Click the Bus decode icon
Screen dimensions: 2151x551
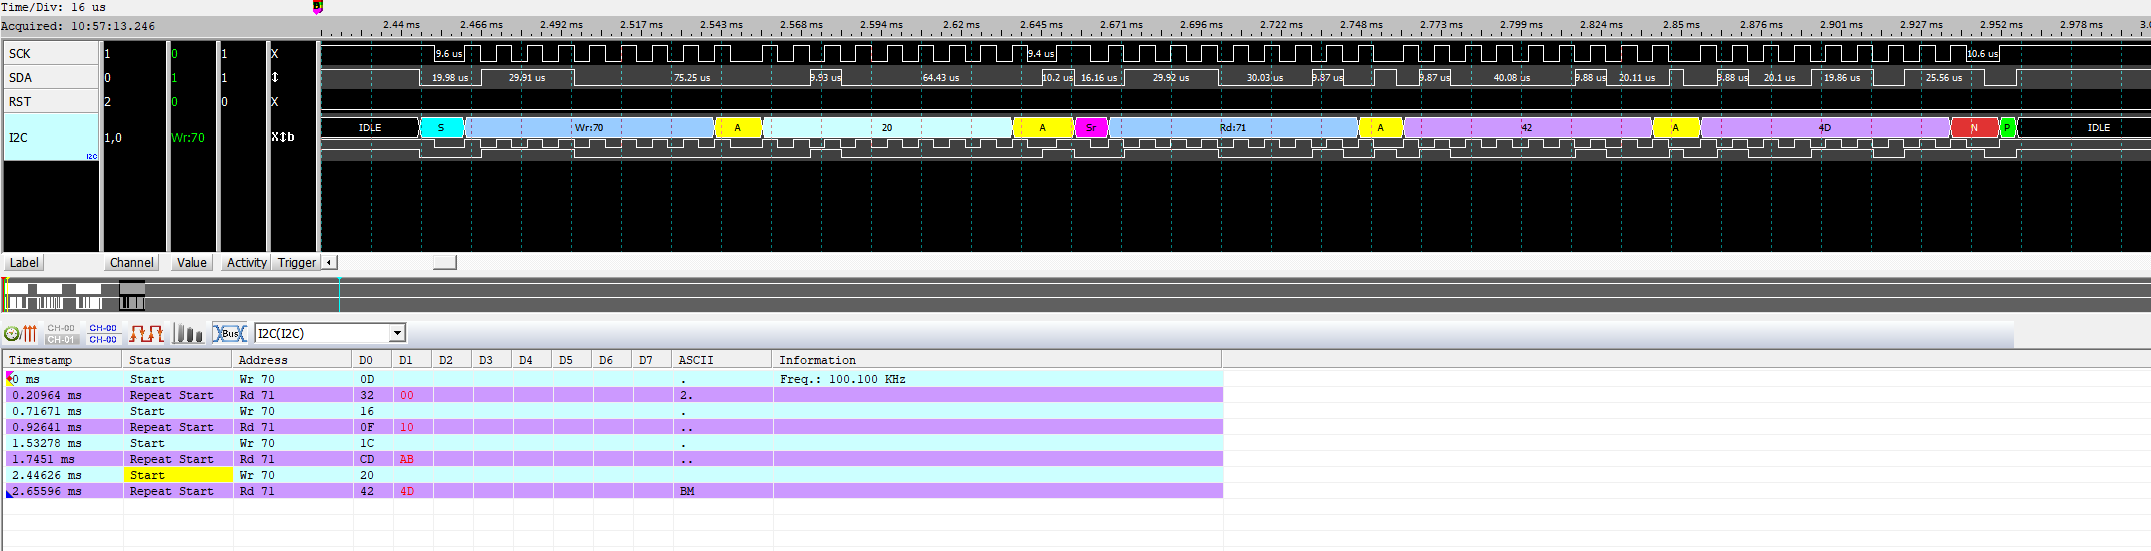[x=230, y=333]
